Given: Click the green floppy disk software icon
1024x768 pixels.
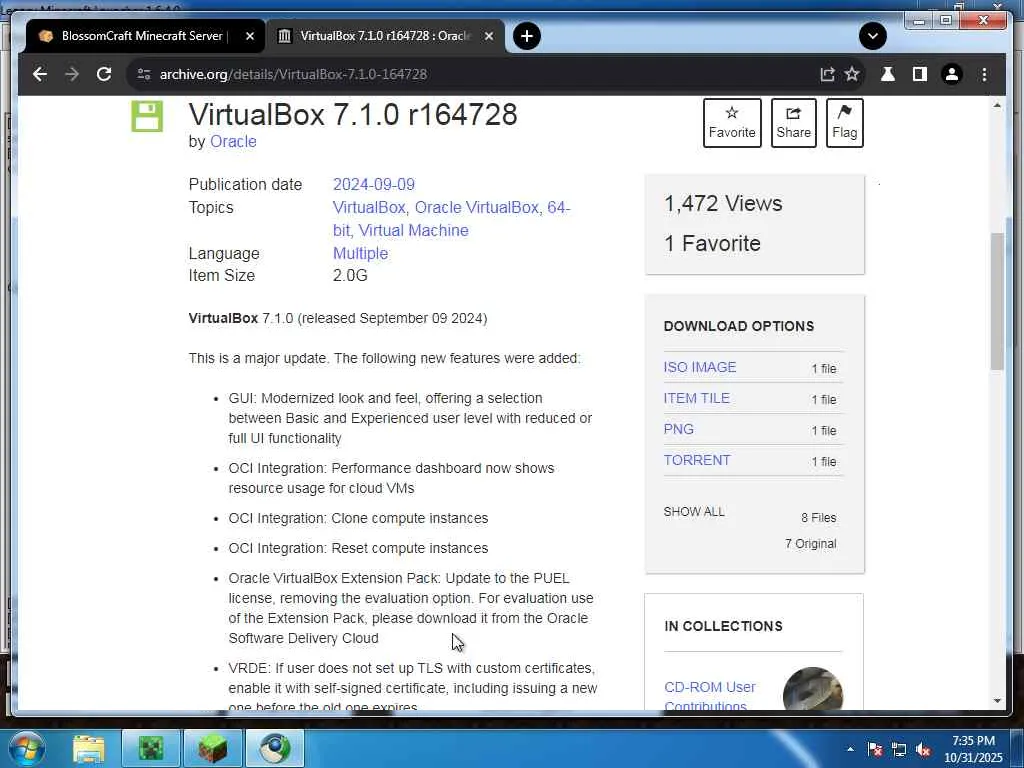Looking at the screenshot, I should tap(147, 116).
